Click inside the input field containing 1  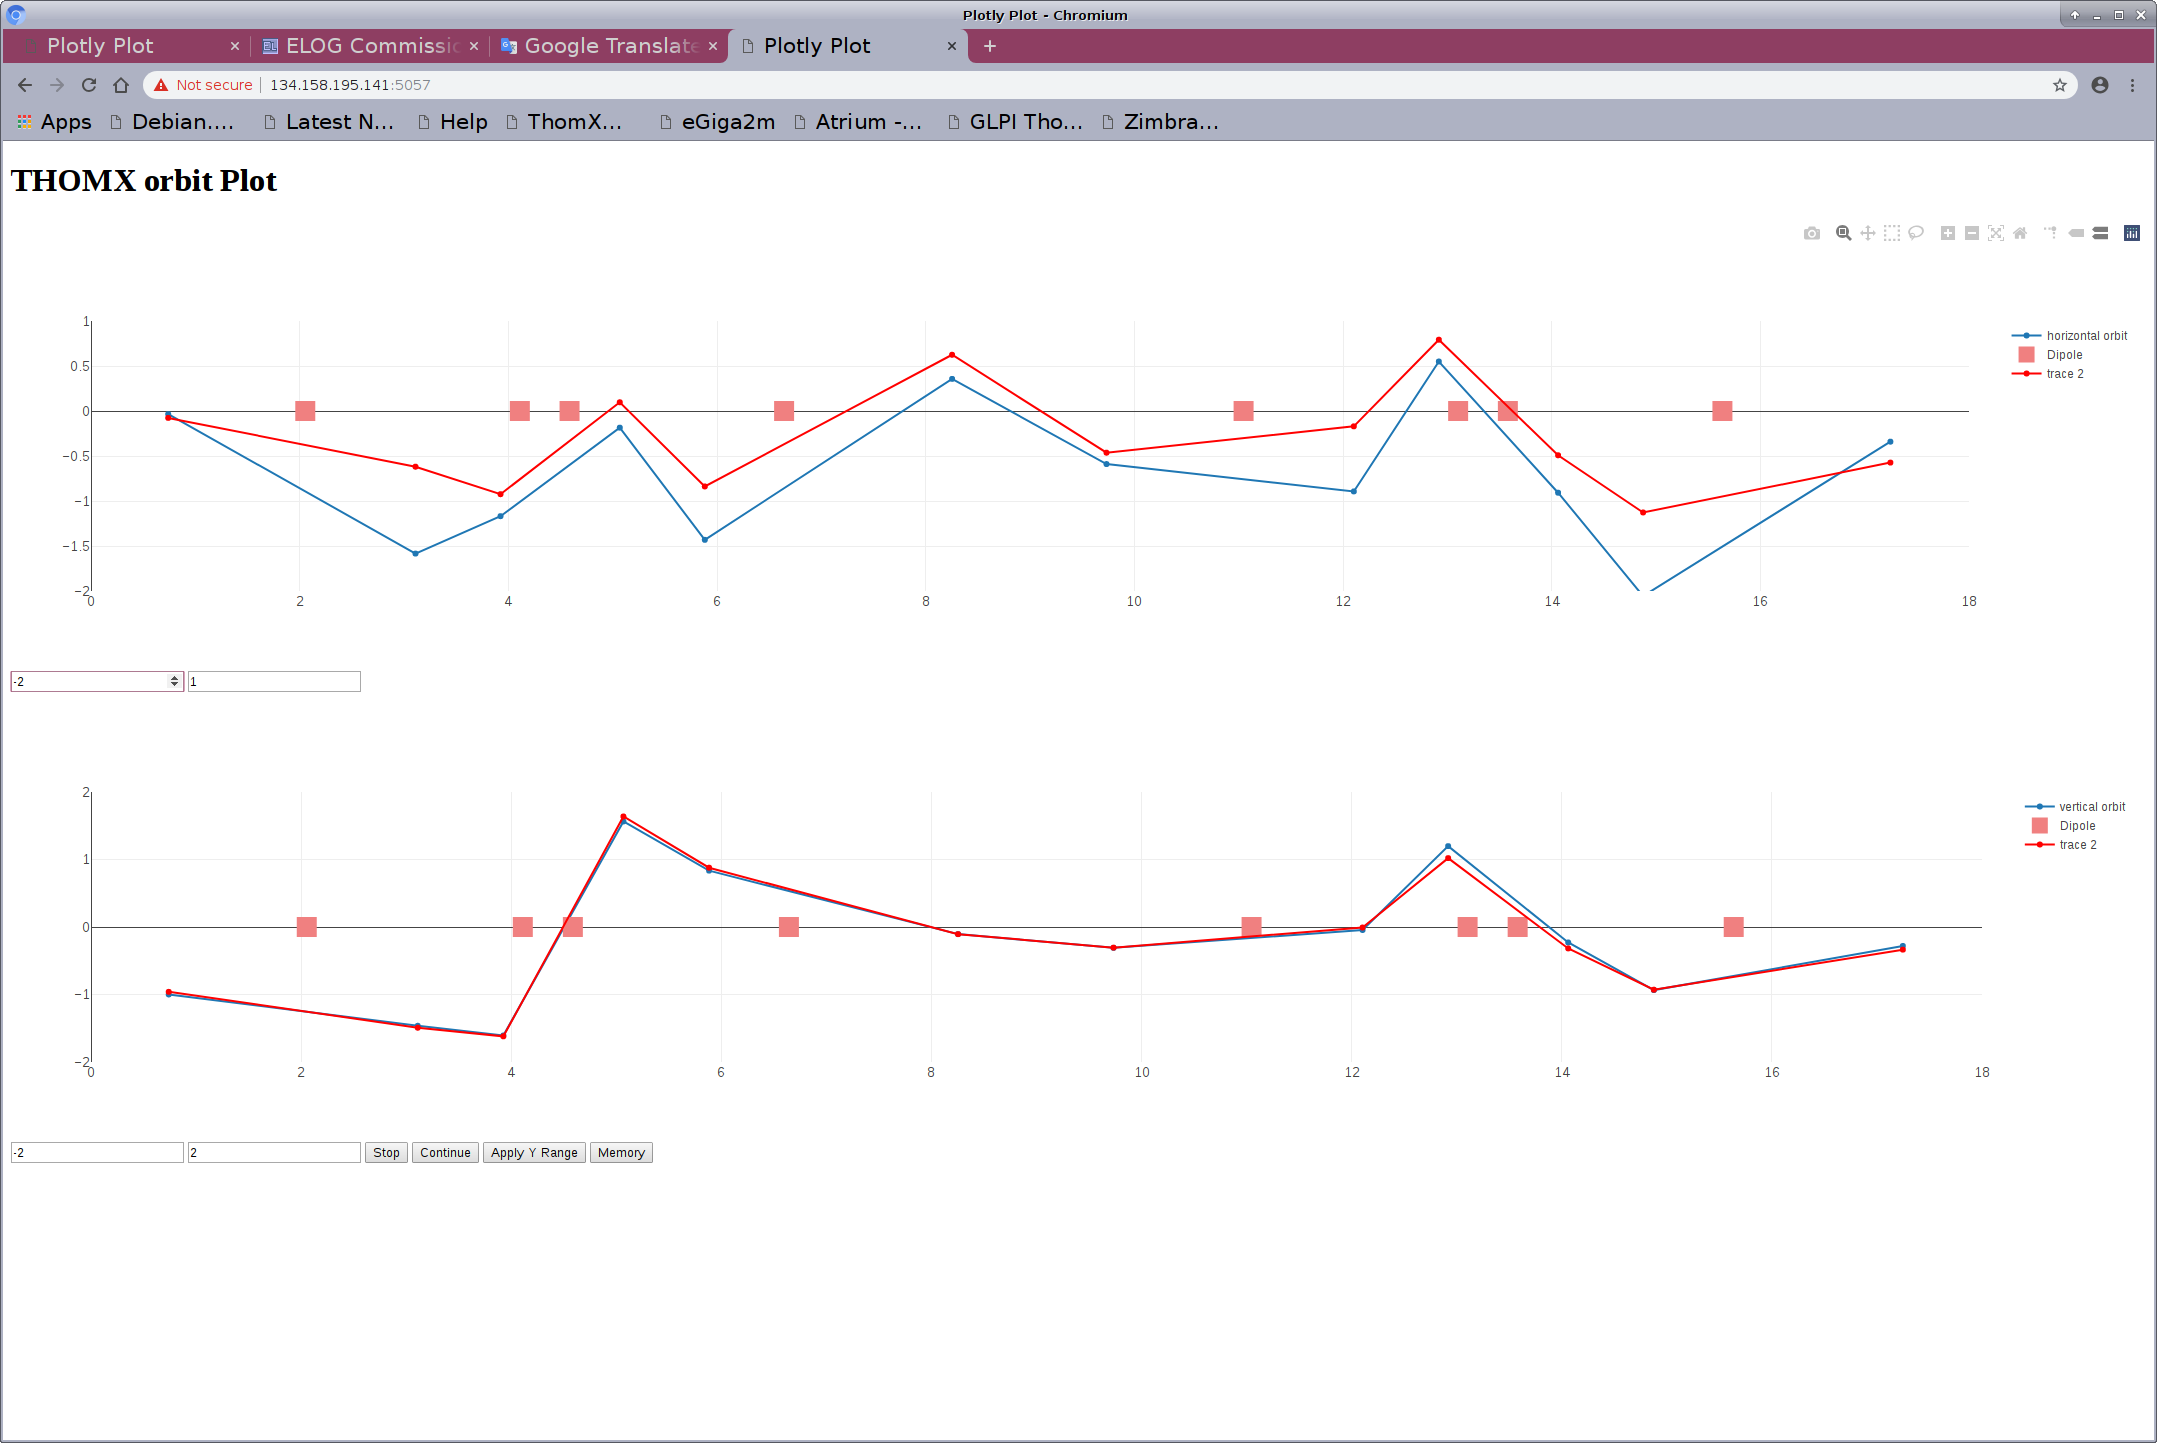click(x=273, y=681)
